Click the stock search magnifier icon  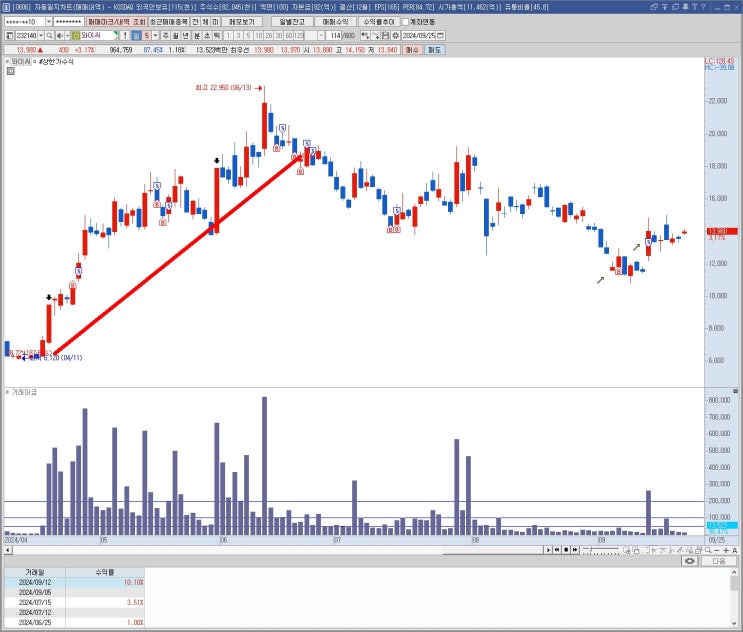[50, 36]
